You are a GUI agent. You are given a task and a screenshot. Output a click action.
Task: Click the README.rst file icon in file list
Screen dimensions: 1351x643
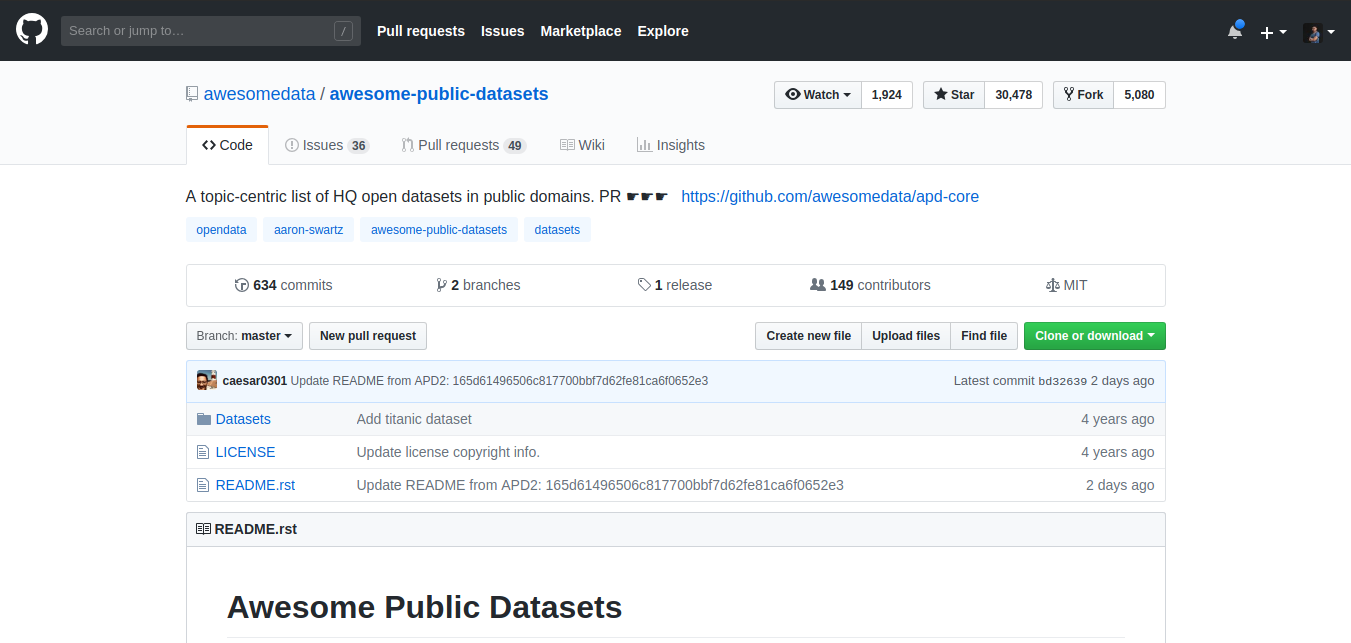tap(203, 485)
